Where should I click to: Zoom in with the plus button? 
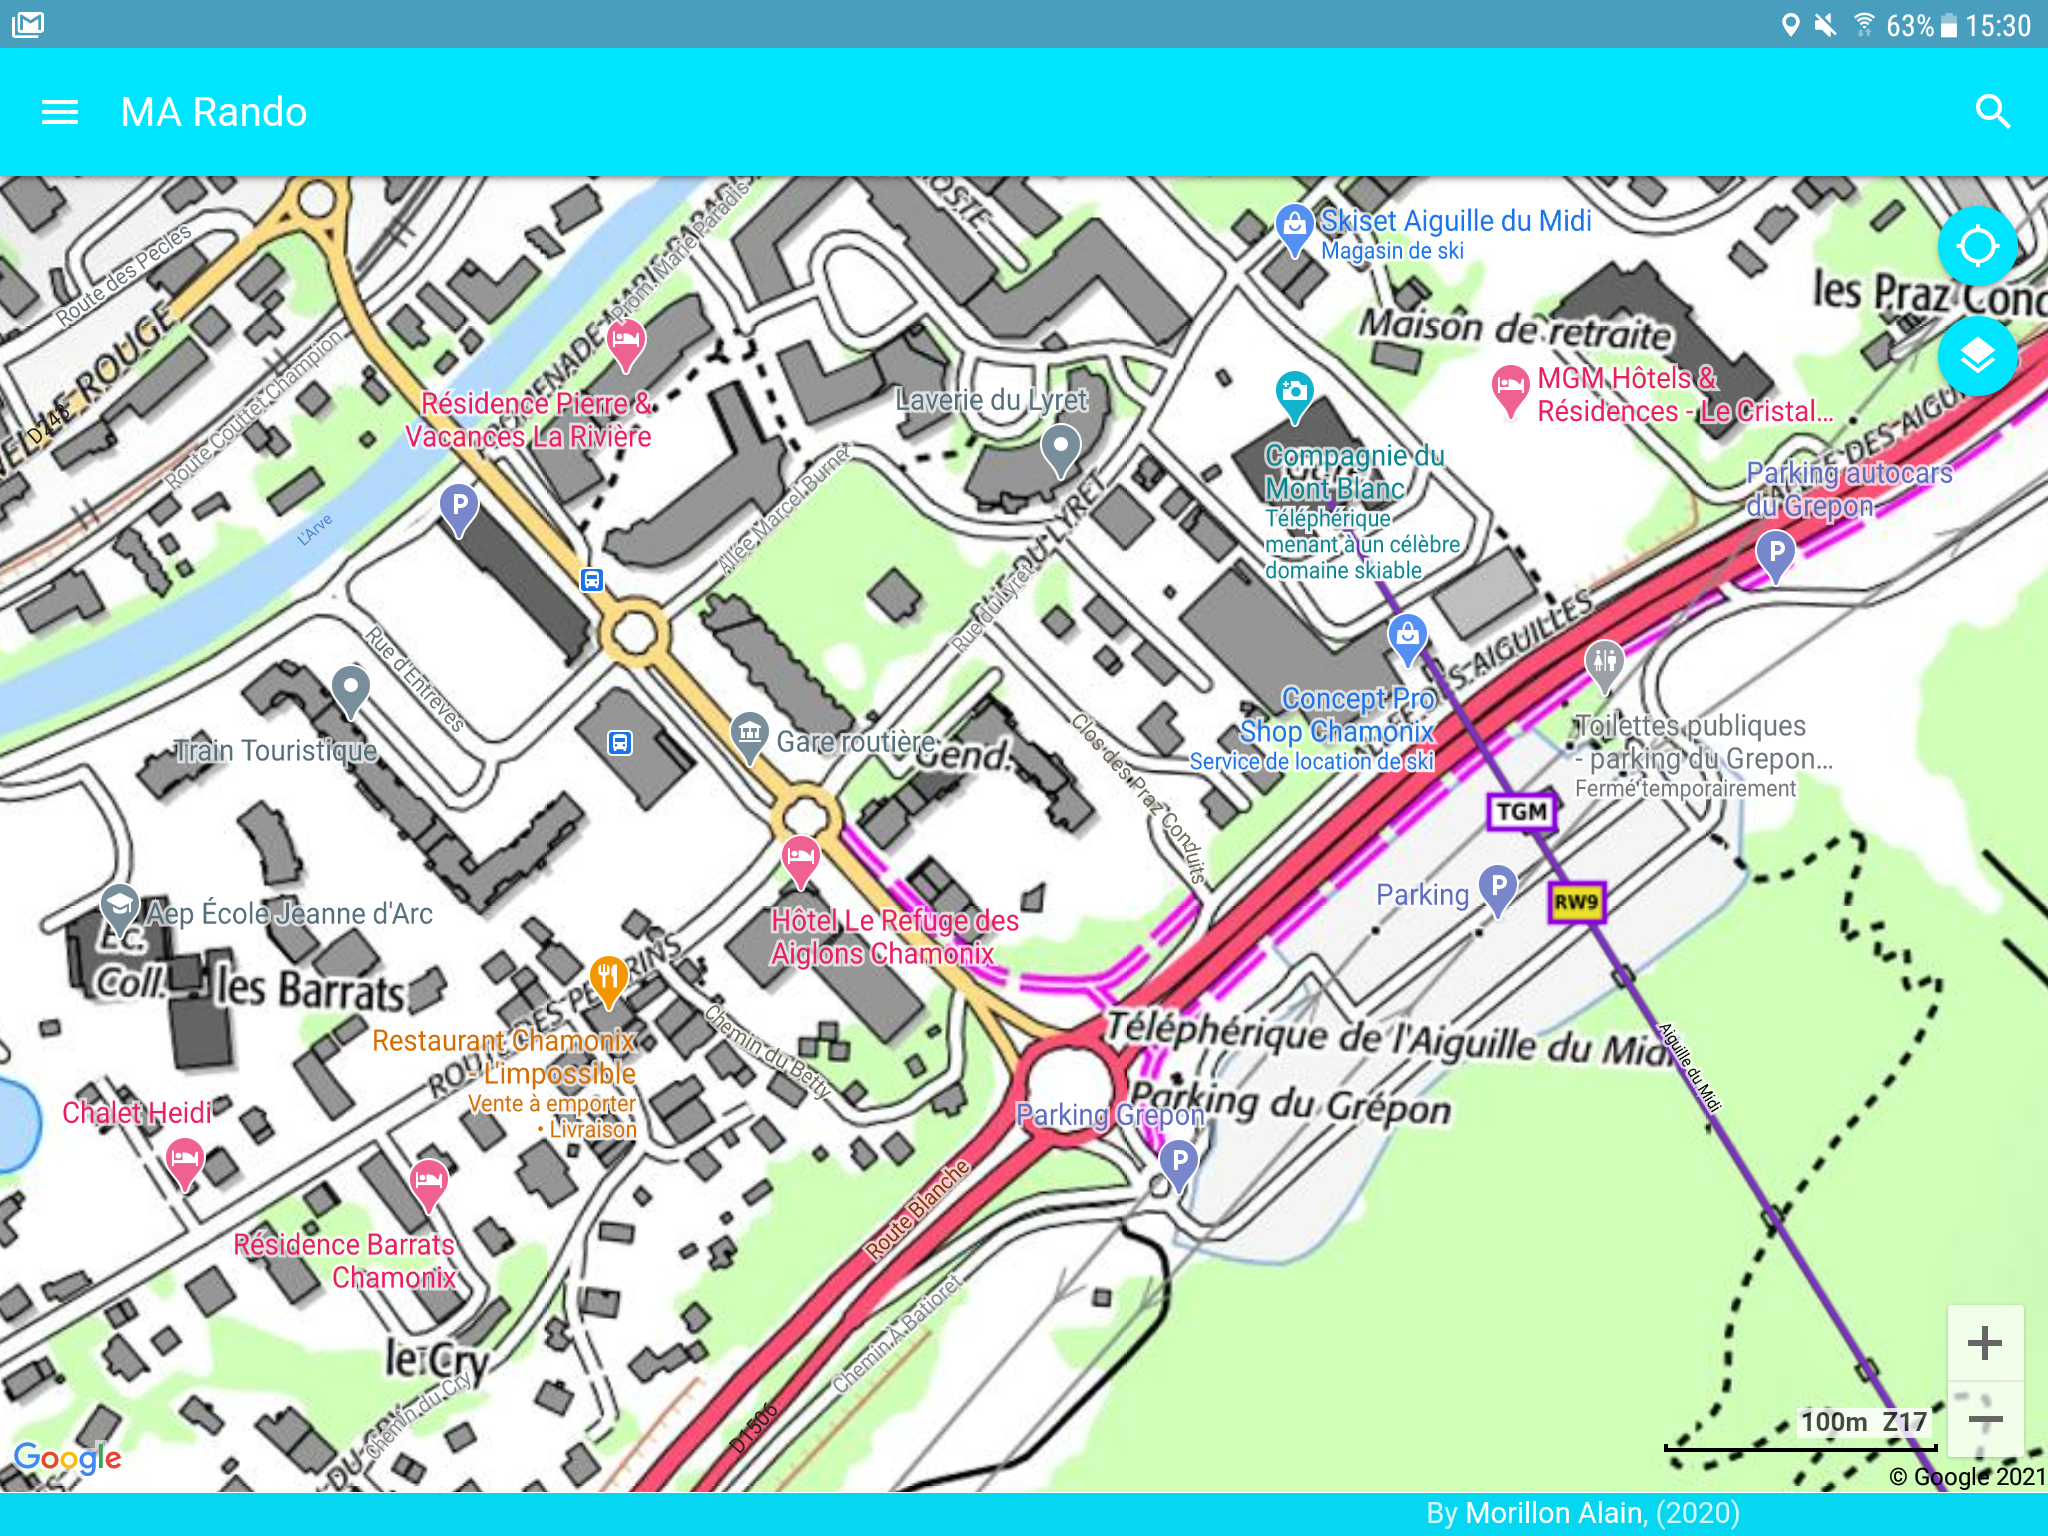[x=1985, y=1343]
